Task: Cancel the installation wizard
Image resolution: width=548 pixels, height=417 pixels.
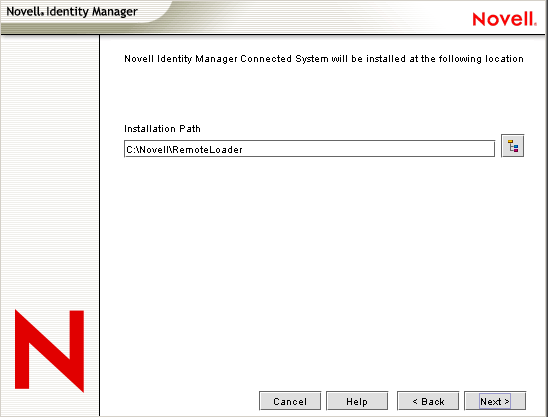Action: 290,401
